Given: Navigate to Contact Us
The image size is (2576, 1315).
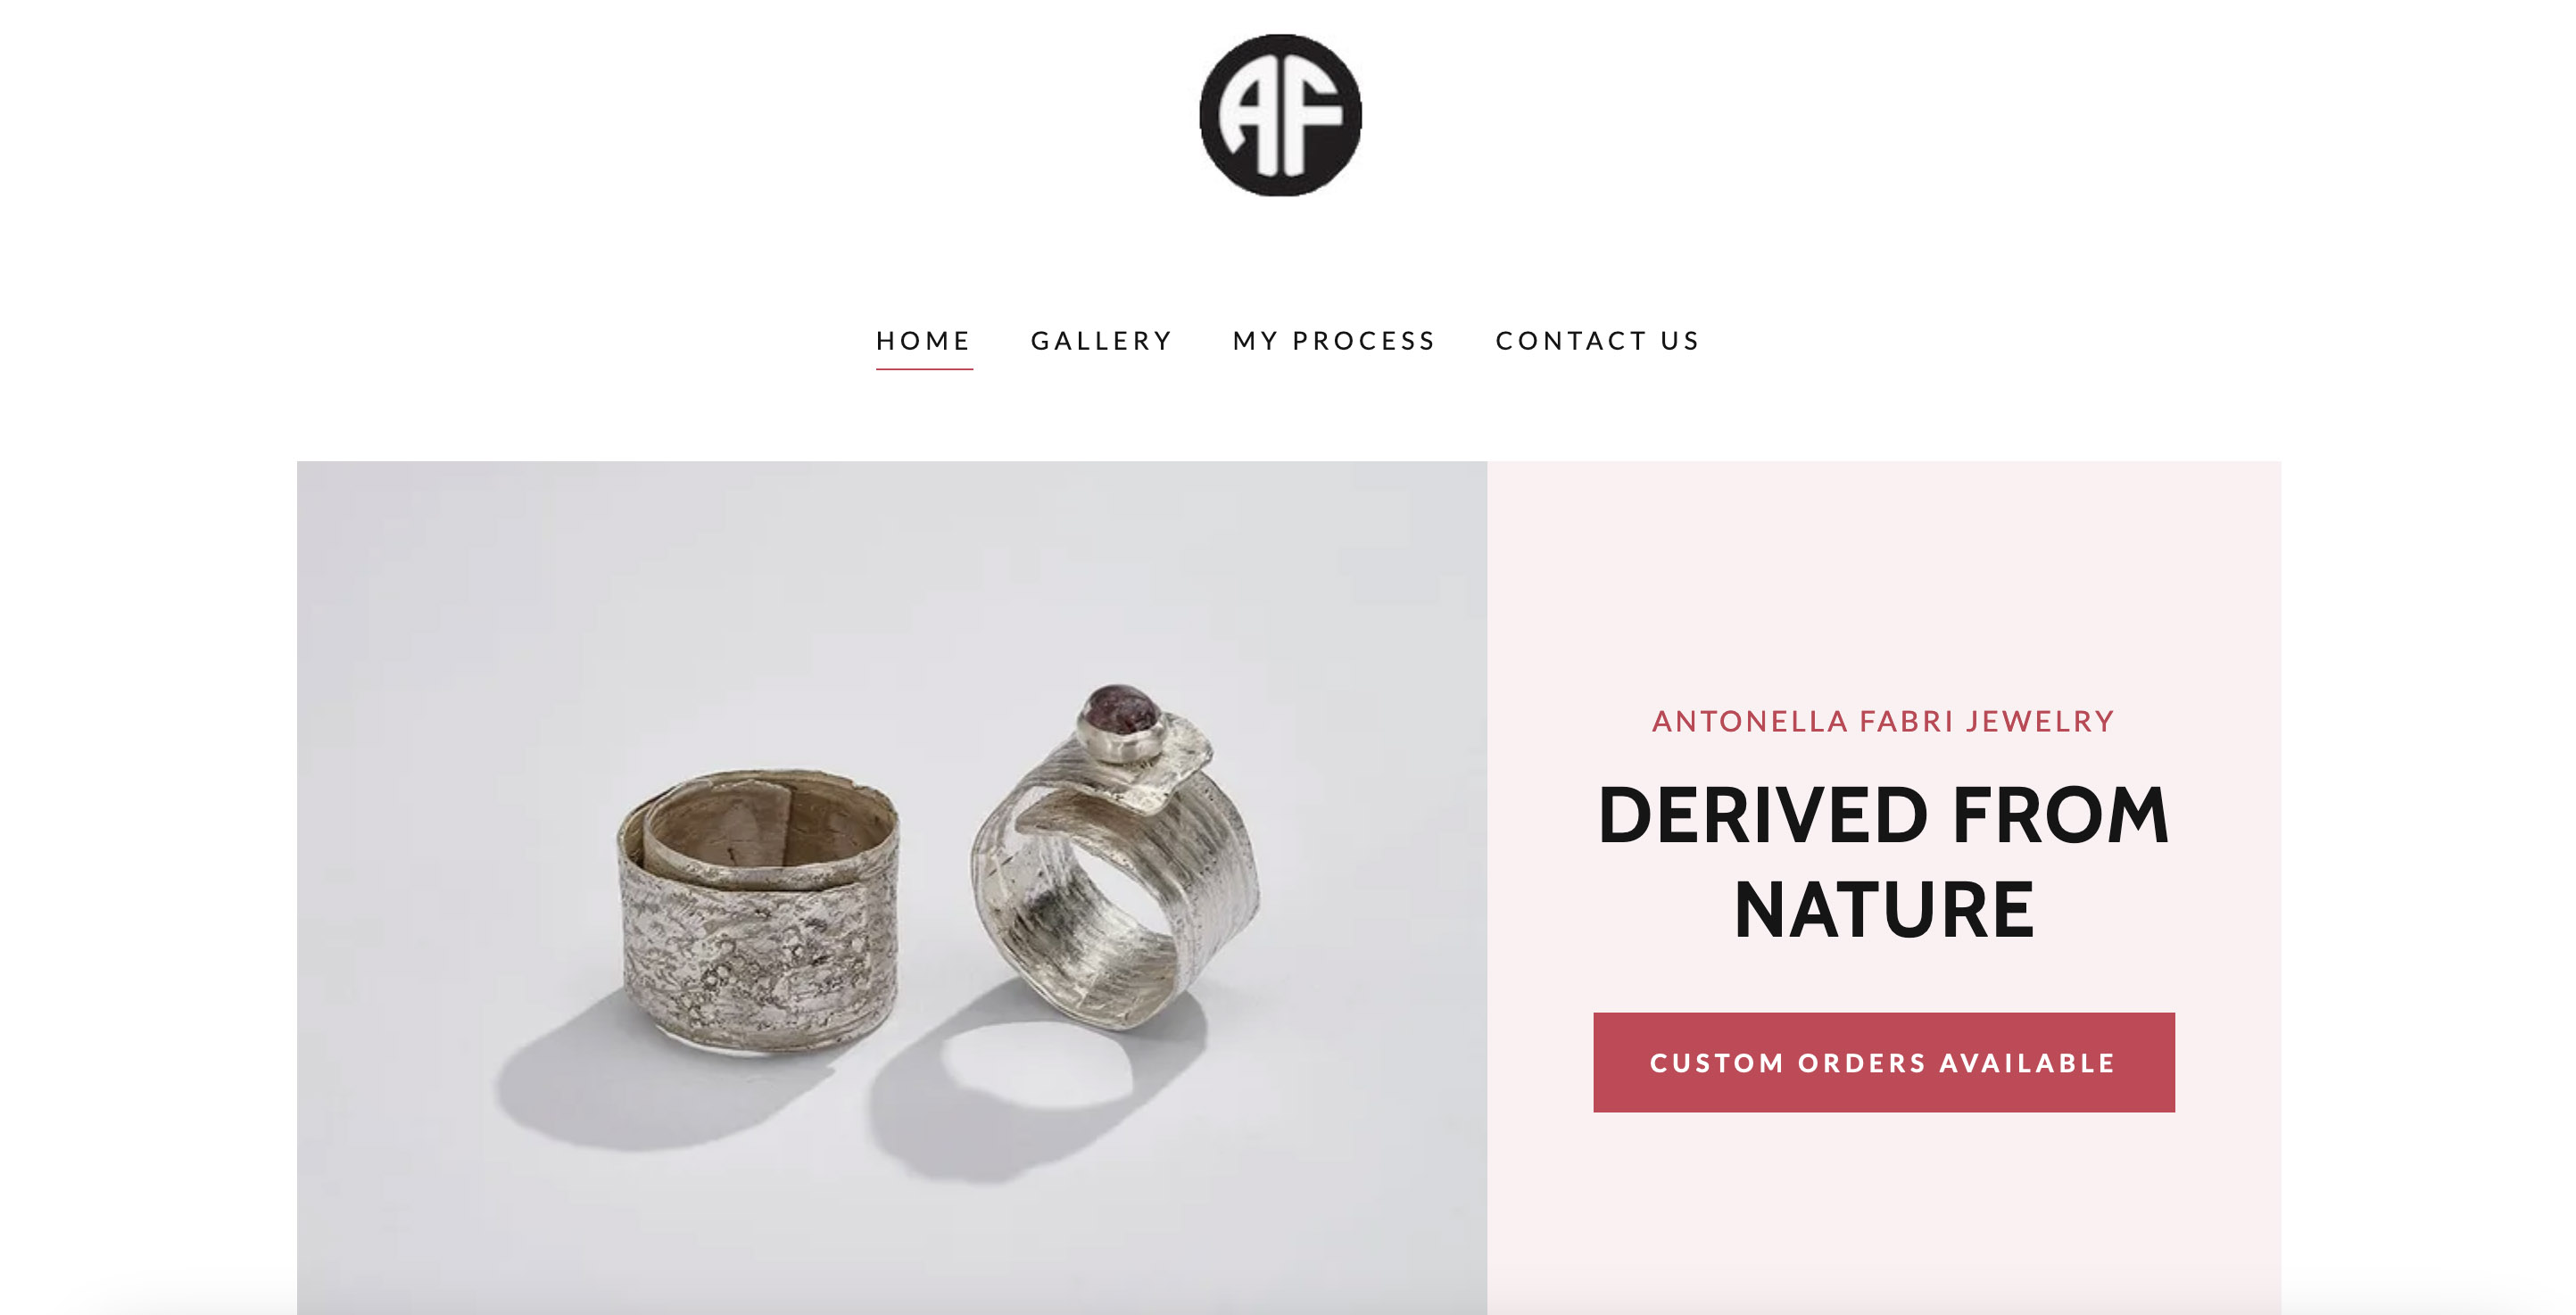Looking at the screenshot, I should pyautogui.click(x=1598, y=341).
